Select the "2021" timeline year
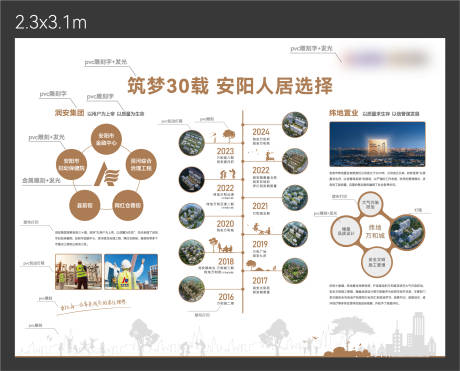Viewport: 460px width, 371px height. pos(260,206)
